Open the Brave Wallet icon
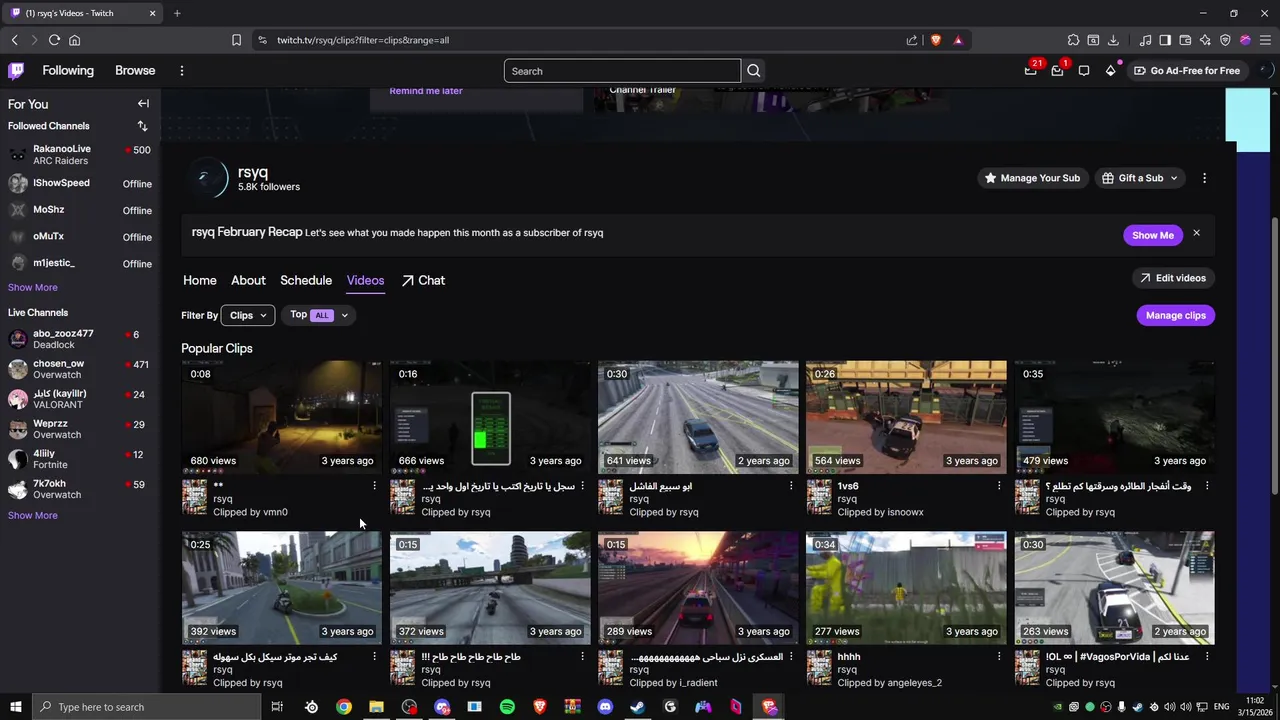Image resolution: width=1280 pixels, height=720 pixels. (1185, 40)
